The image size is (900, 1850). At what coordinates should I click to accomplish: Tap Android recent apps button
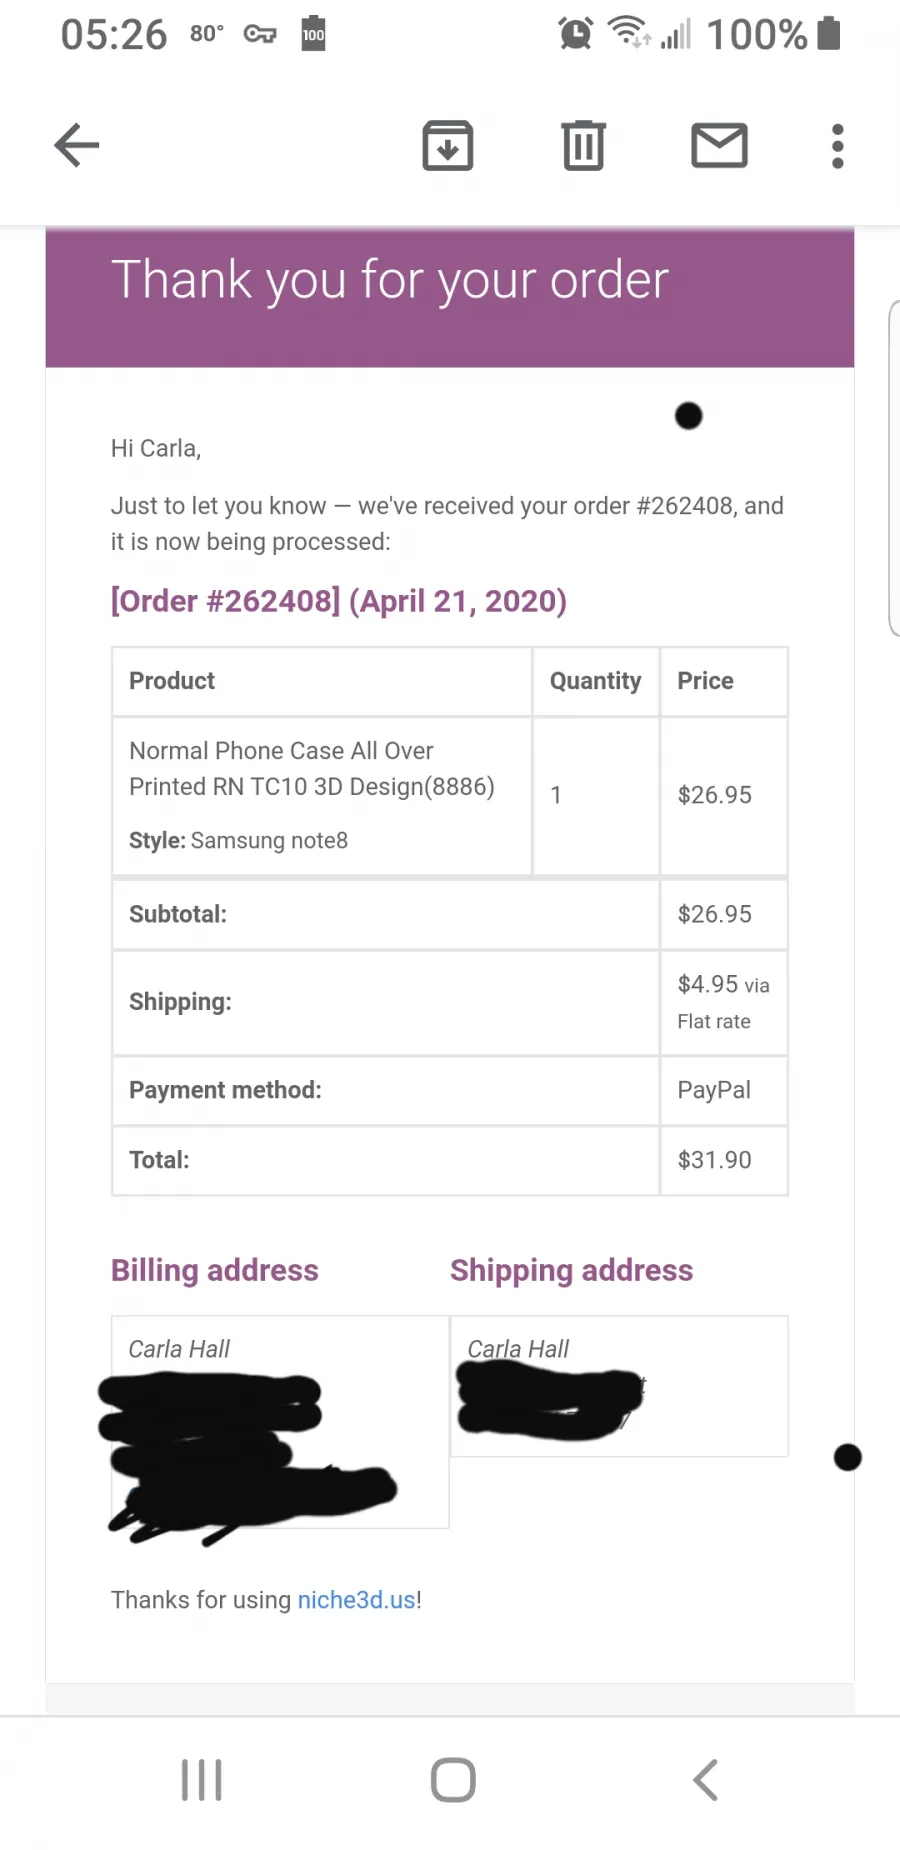tap(202, 1780)
